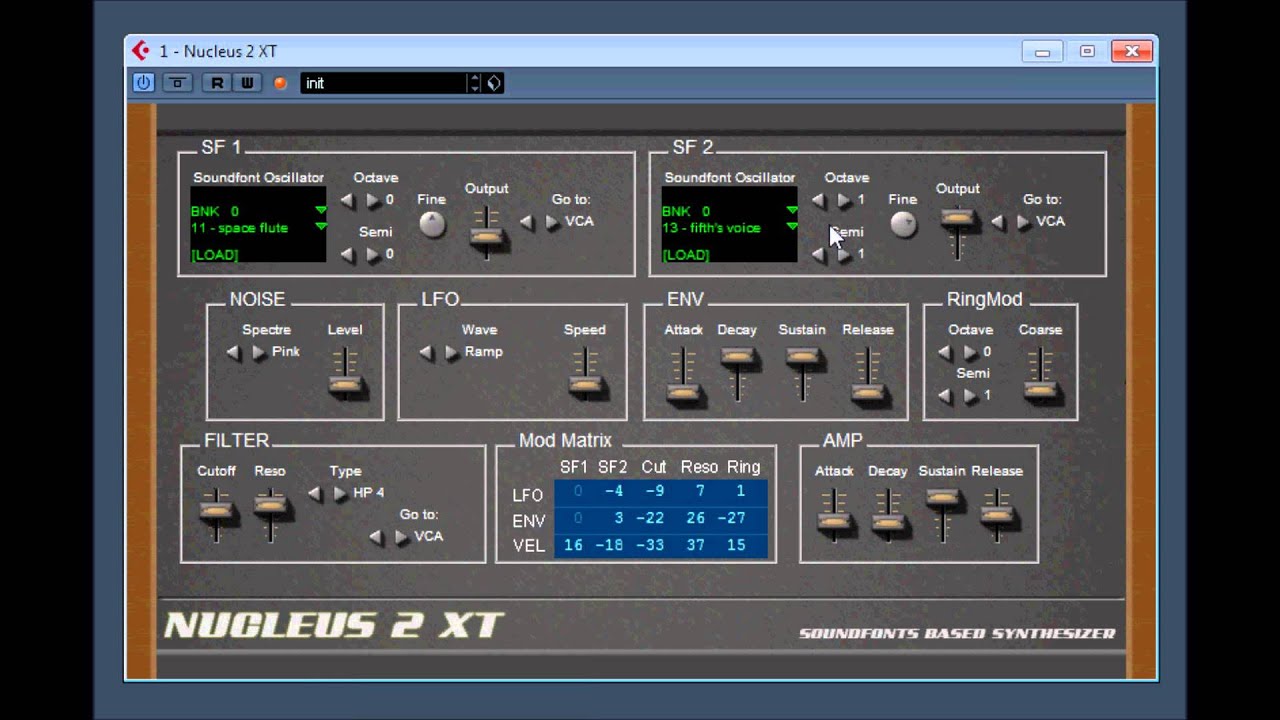Screen dimensions: 1280x720
Task: Select previous SF 2 Go to destination
Action: pos(998,222)
